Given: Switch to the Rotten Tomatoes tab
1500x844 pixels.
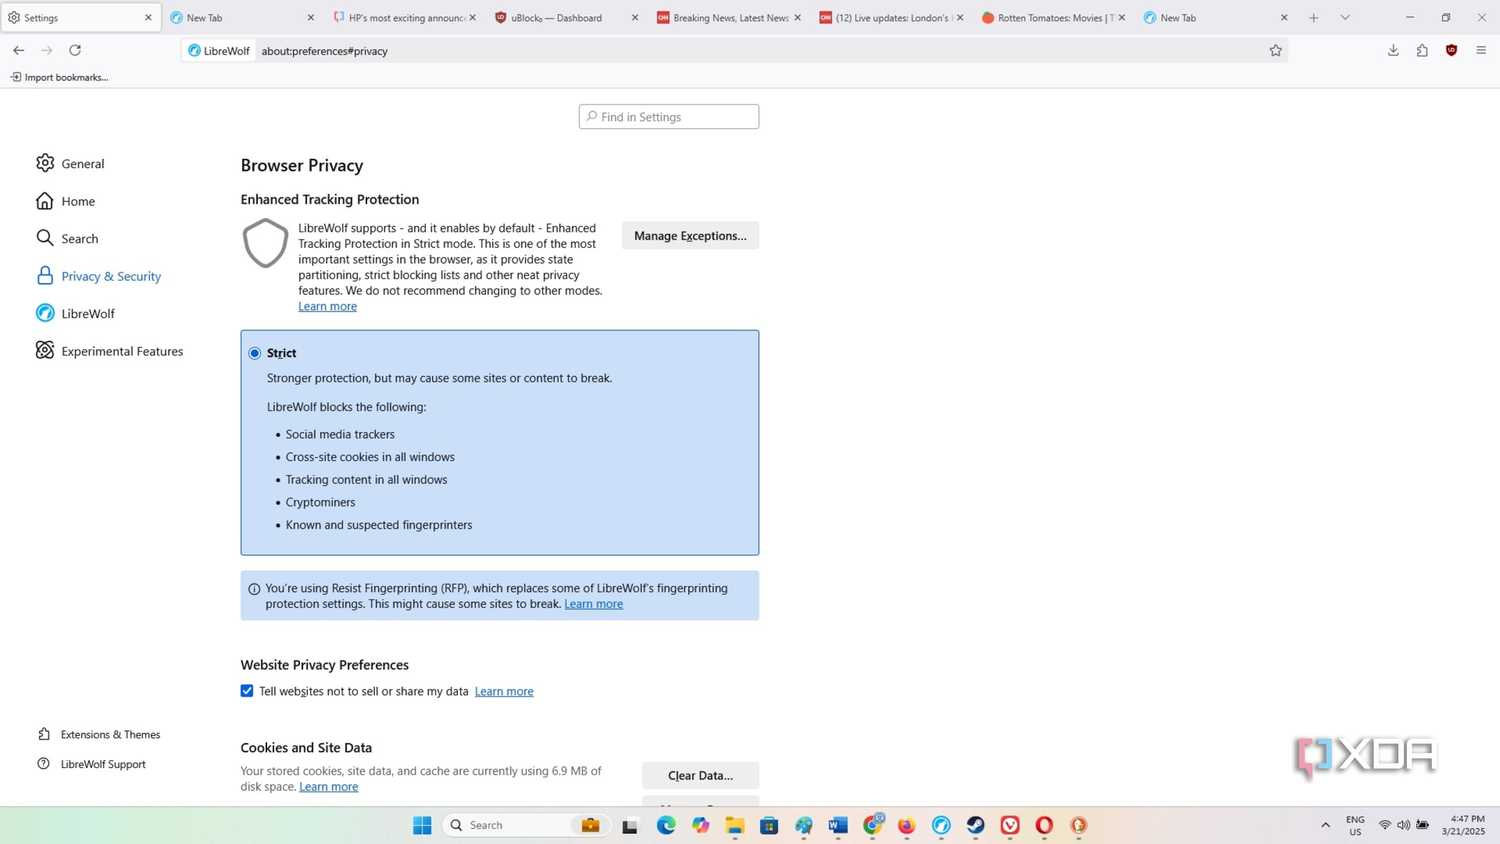Looking at the screenshot, I should [1053, 18].
